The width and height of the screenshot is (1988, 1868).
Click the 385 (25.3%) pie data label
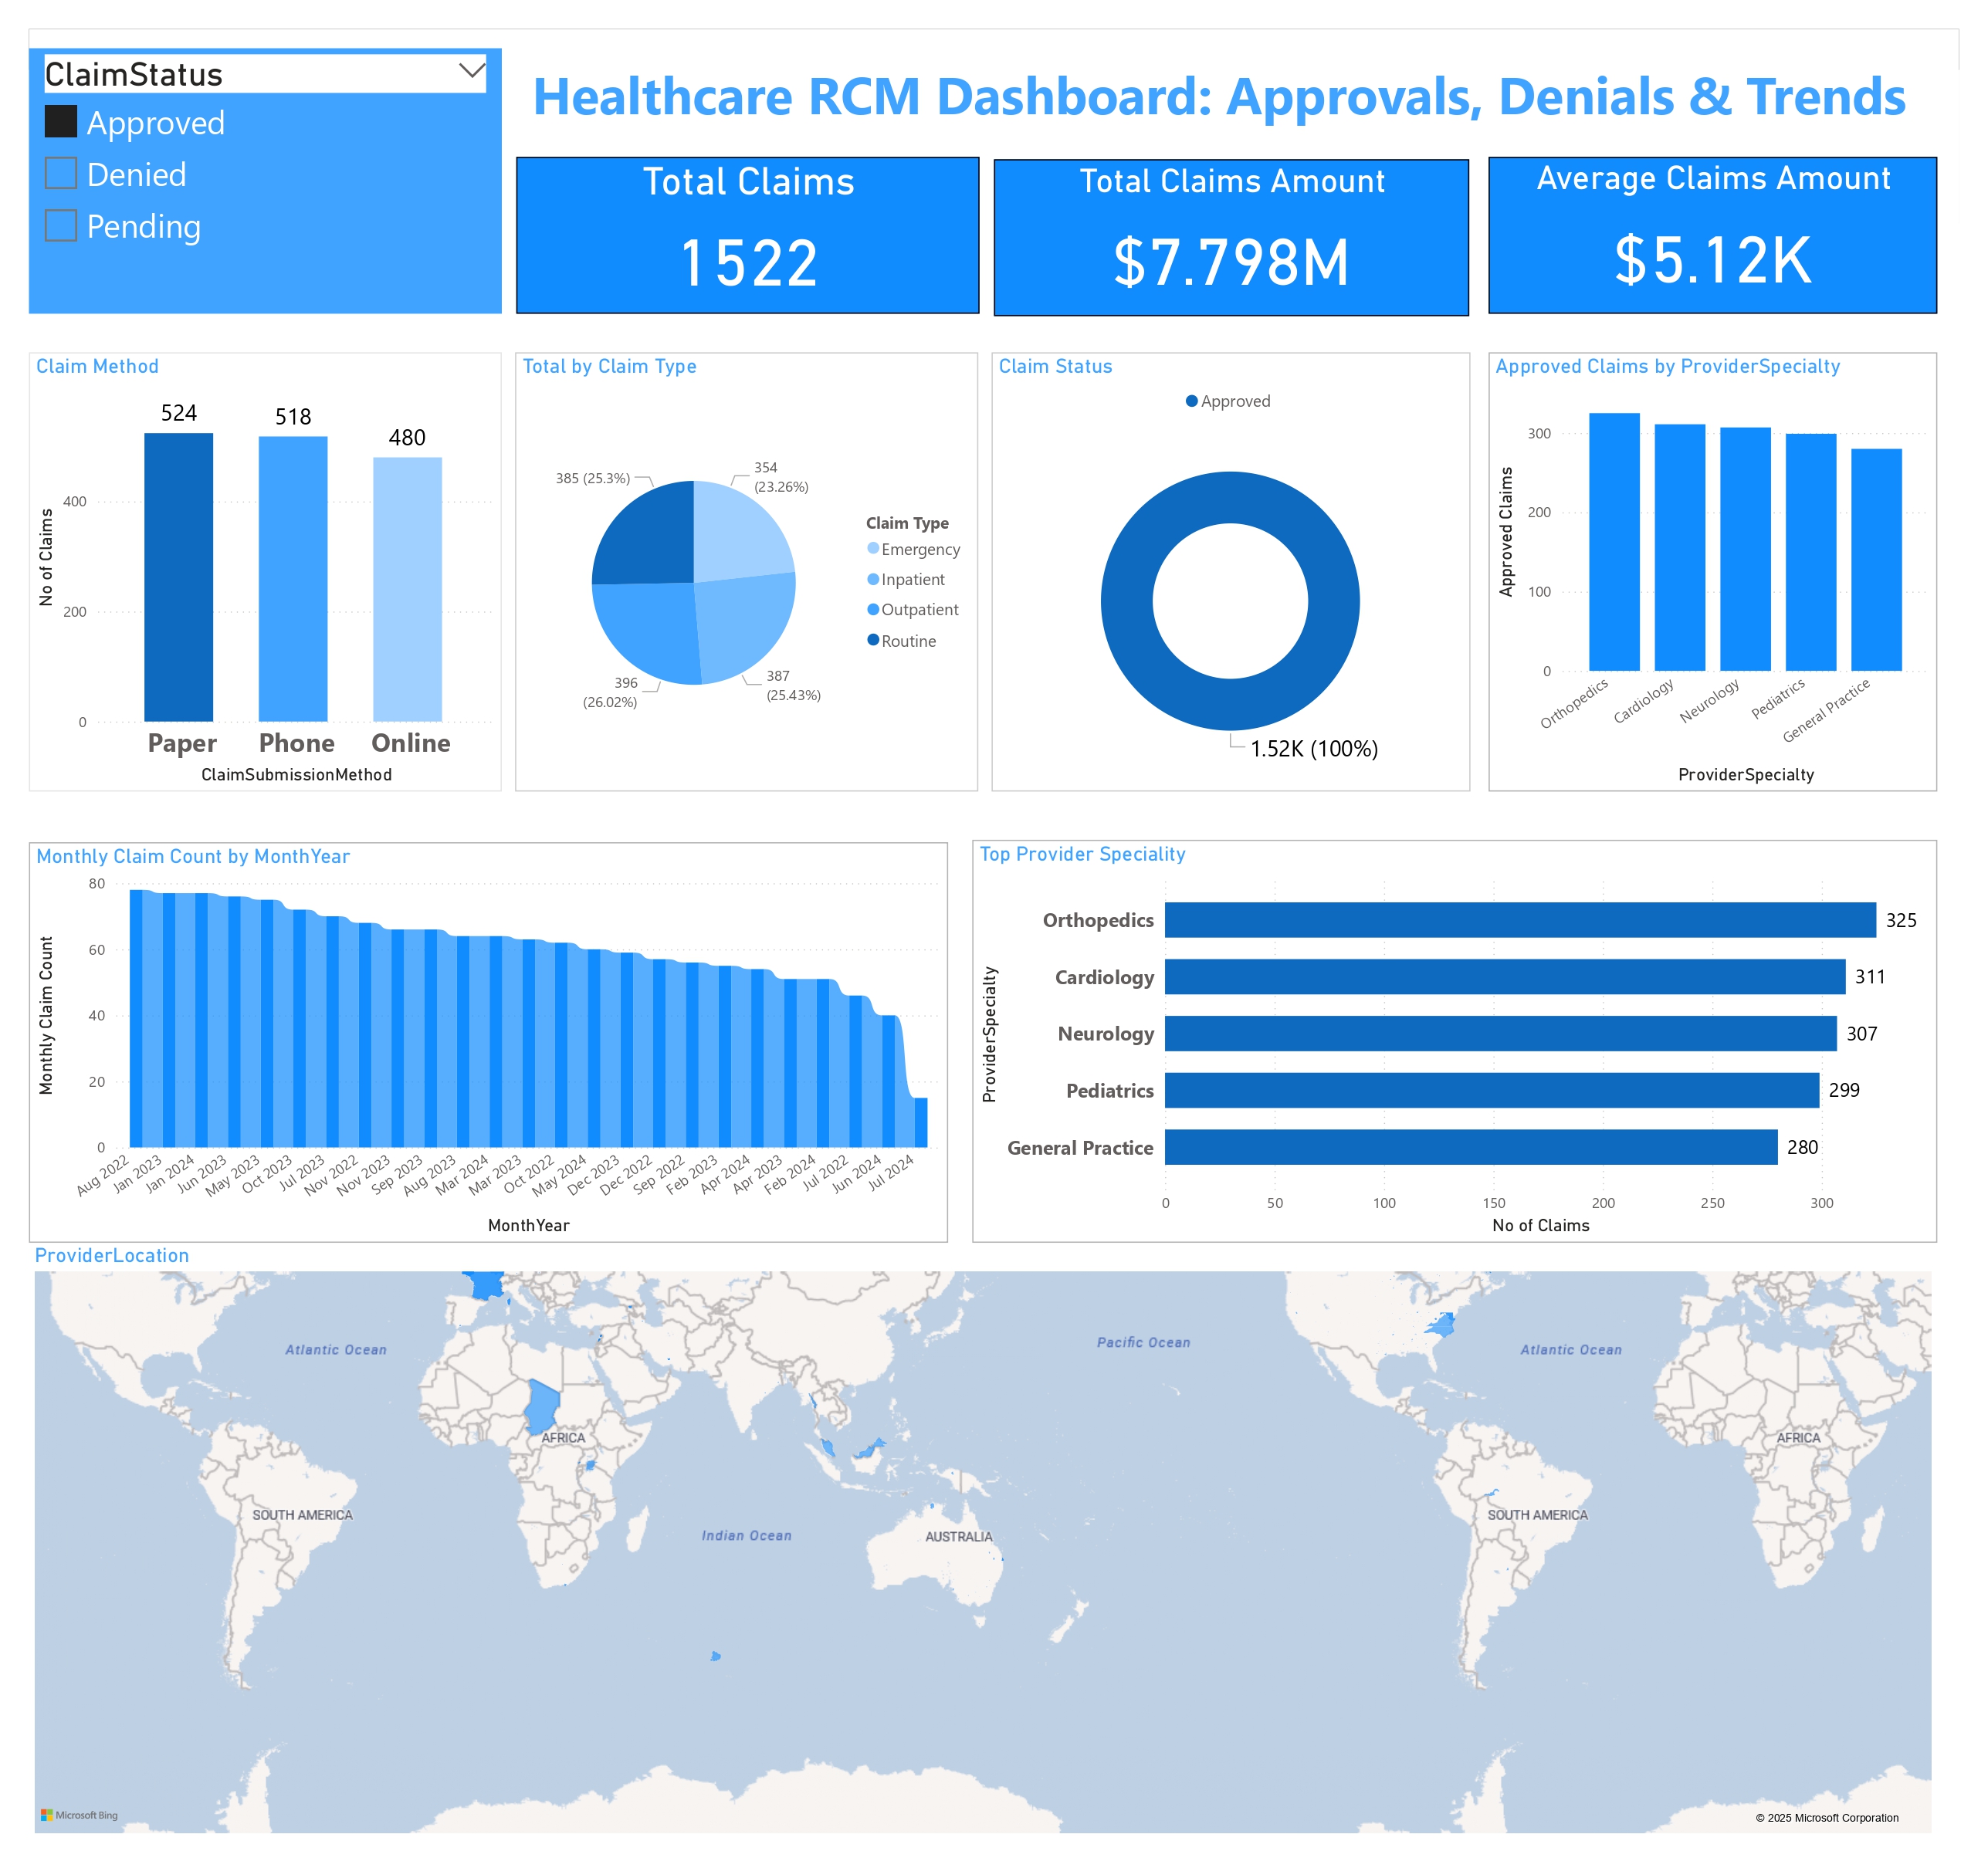[593, 478]
